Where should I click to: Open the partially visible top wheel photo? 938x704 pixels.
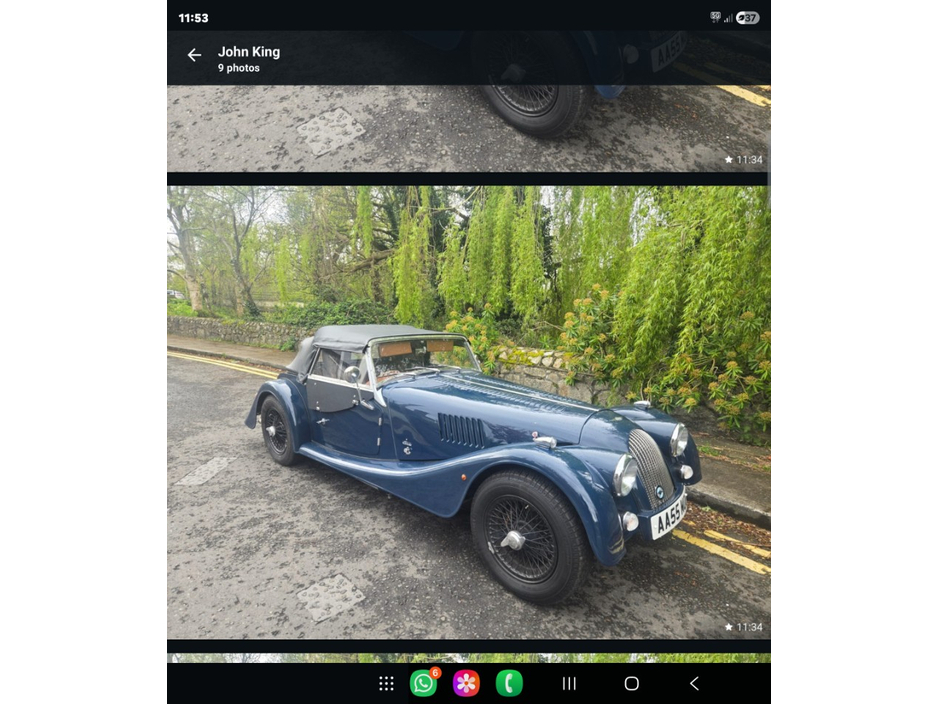468,128
